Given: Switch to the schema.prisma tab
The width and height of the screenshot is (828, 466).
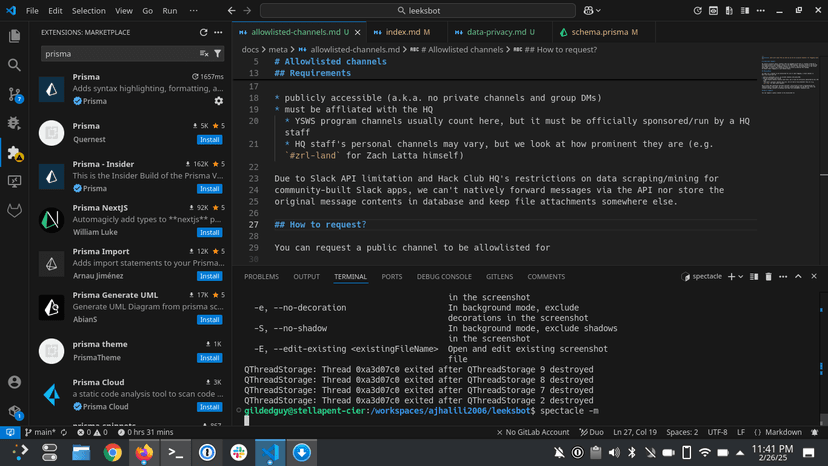Looking at the screenshot, I should pos(600,32).
